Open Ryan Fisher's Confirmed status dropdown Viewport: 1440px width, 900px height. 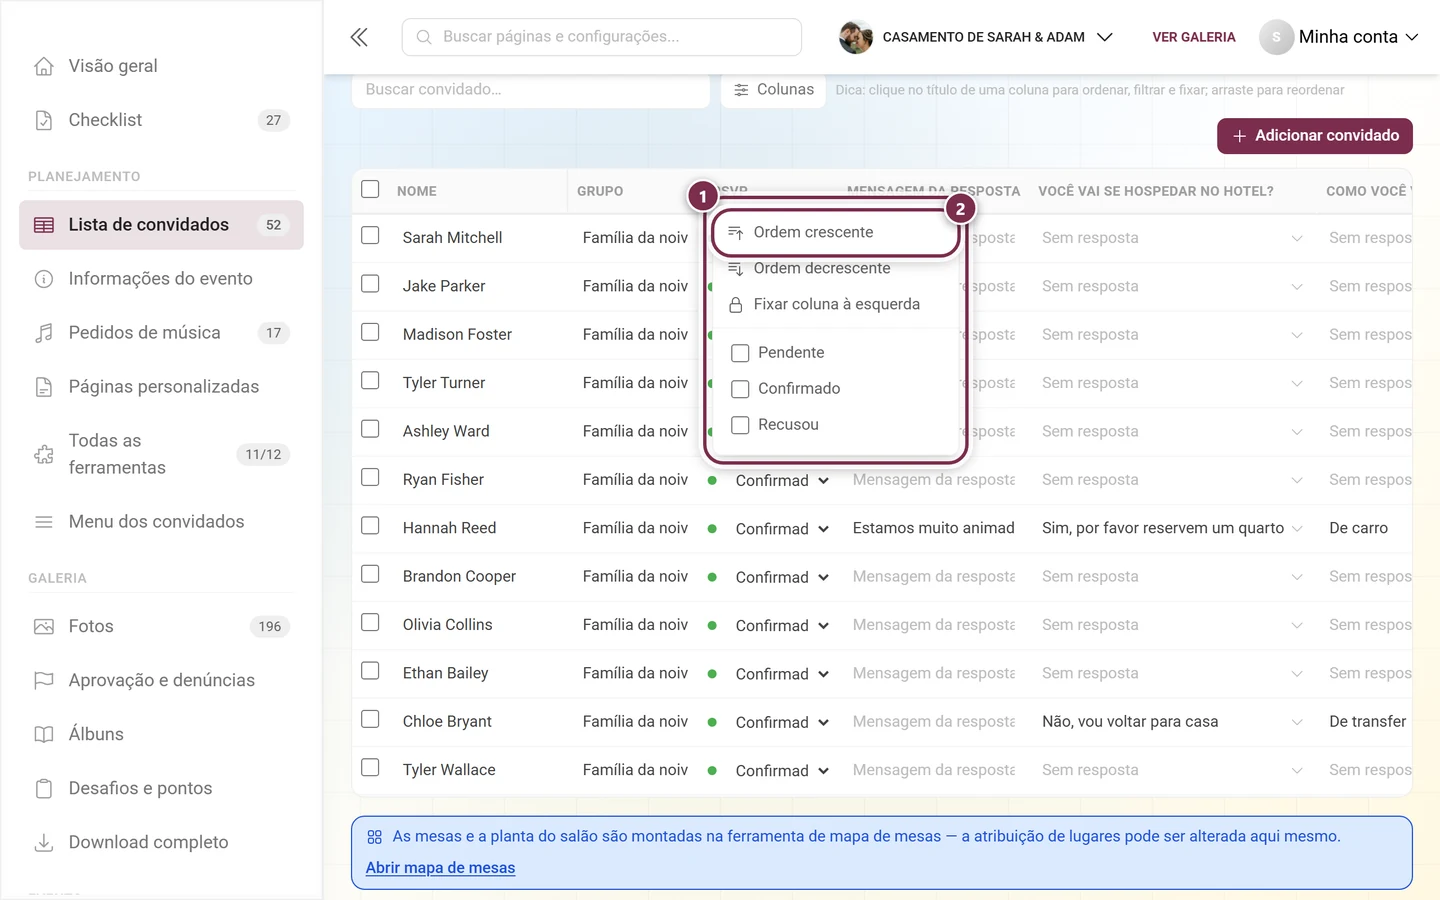coord(782,481)
